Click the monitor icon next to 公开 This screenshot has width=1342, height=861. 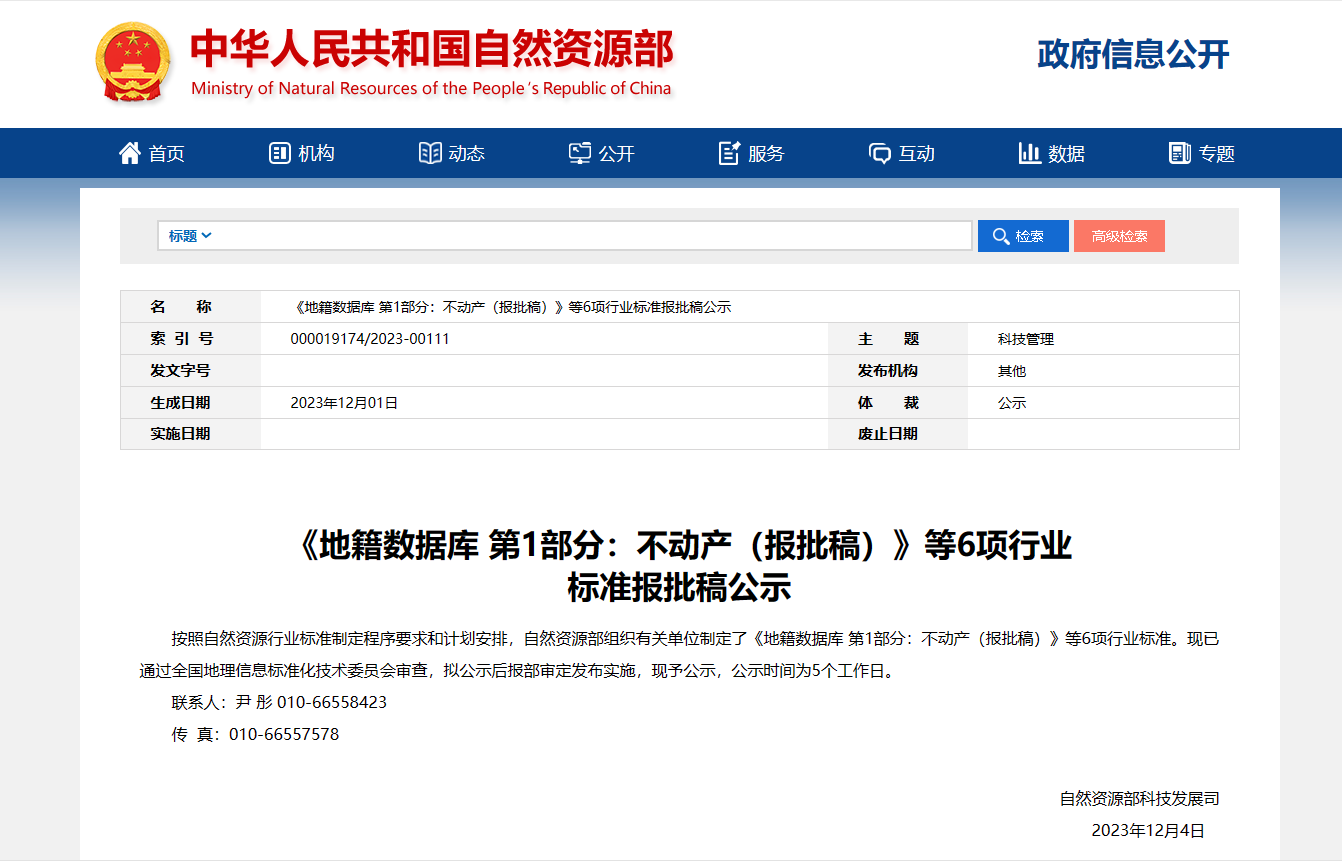click(580, 152)
